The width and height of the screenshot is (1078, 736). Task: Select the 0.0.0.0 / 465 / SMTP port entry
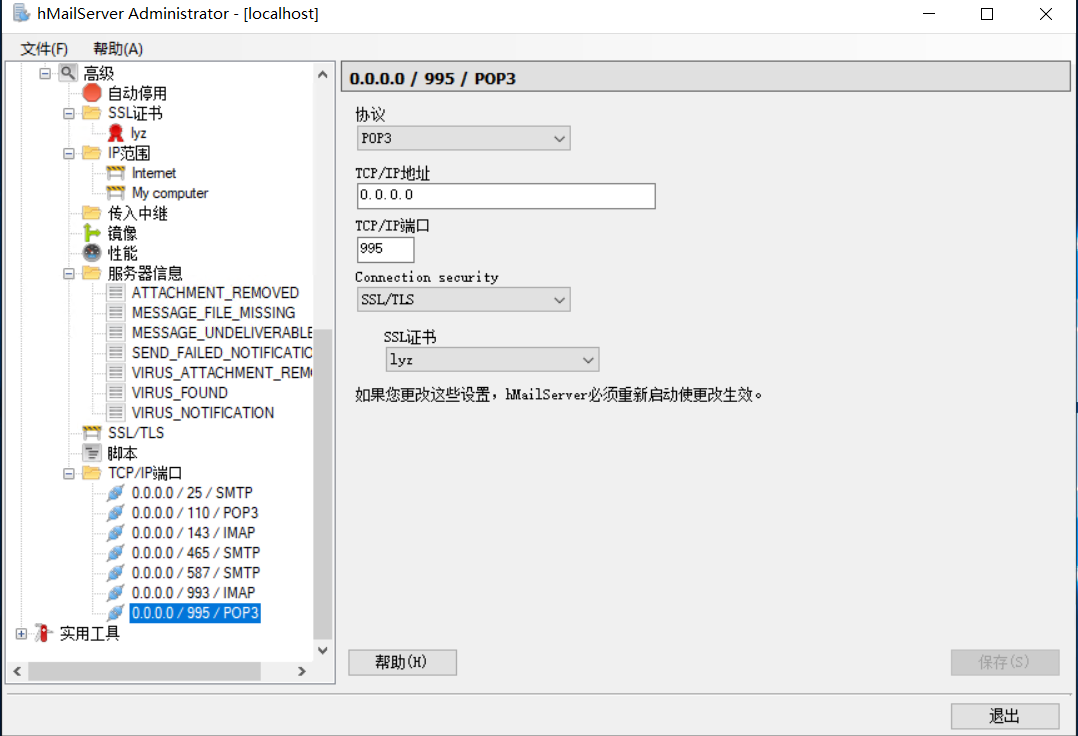(191, 553)
